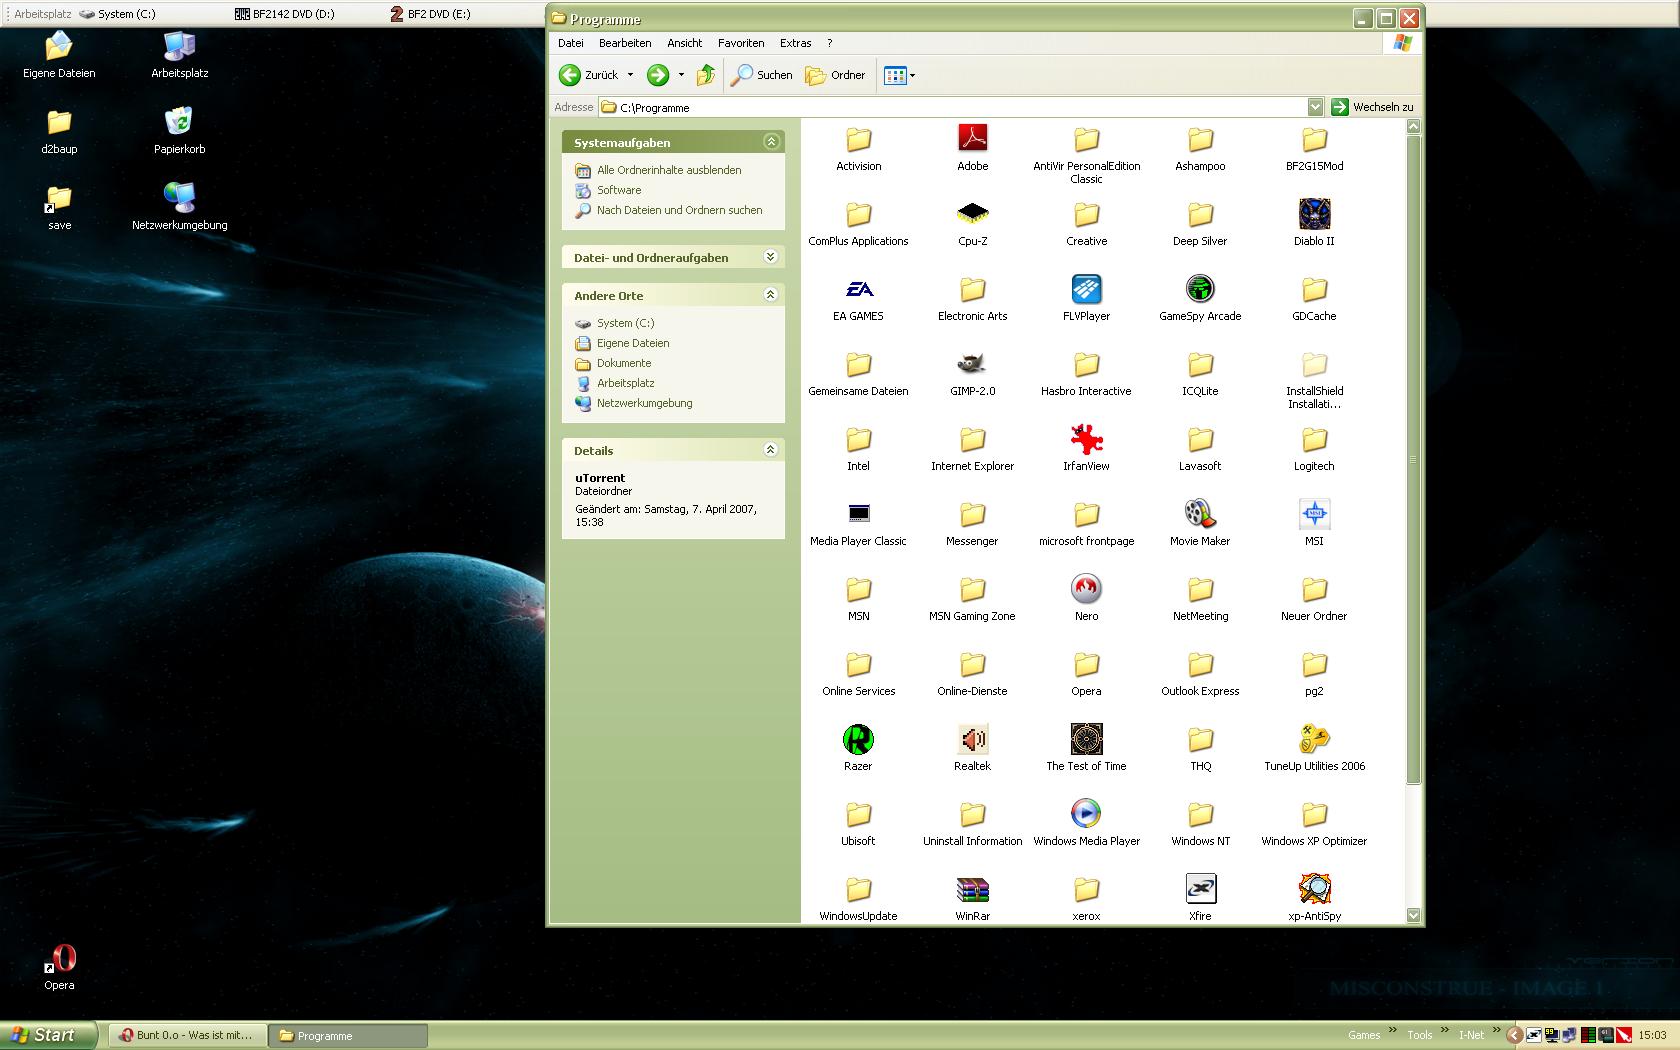Viewport: 1680px width, 1050px height.
Task: Select the TuneUp Utilities 2006 icon
Action: click(1314, 739)
